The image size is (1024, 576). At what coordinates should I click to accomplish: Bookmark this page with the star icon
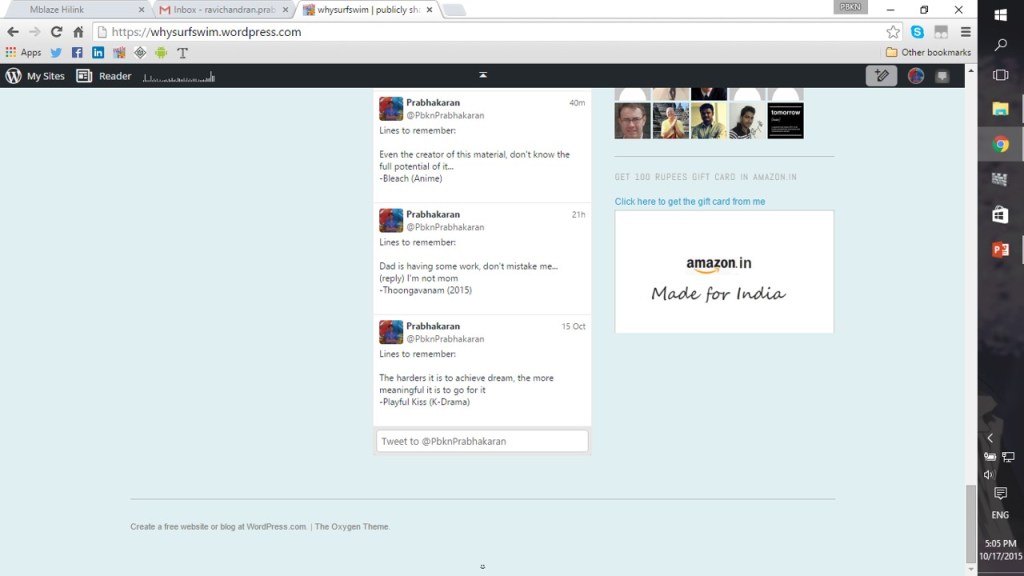point(893,32)
